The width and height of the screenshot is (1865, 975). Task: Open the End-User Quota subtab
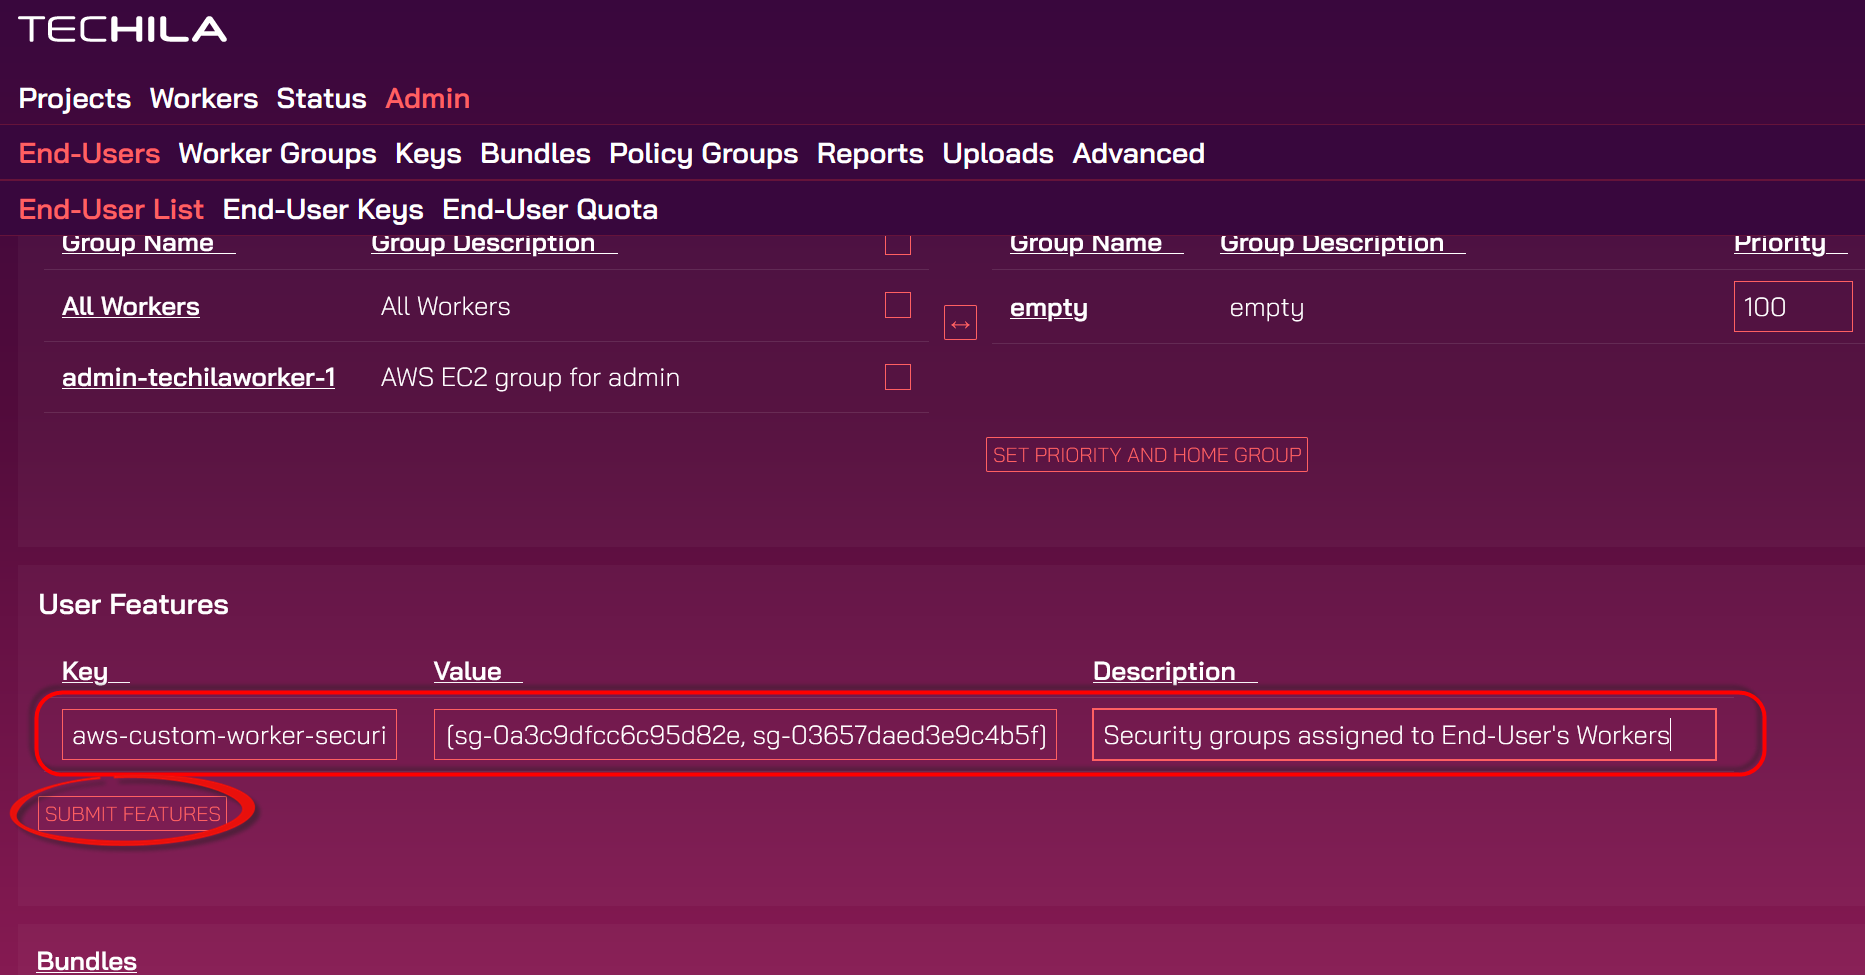pyautogui.click(x=550, y=210)
